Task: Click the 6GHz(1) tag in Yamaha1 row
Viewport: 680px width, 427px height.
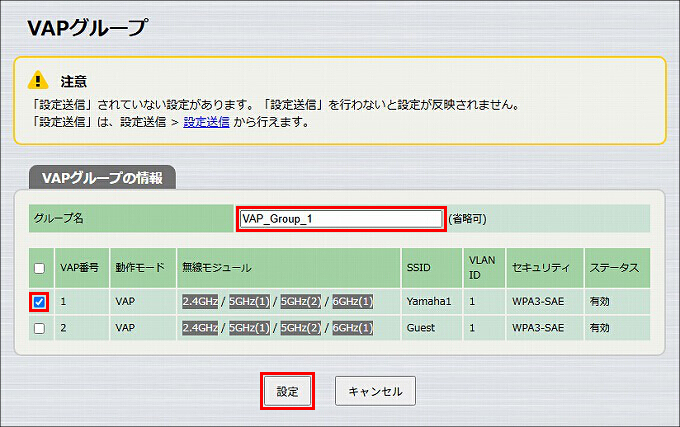Action: [x=353, y=301]
